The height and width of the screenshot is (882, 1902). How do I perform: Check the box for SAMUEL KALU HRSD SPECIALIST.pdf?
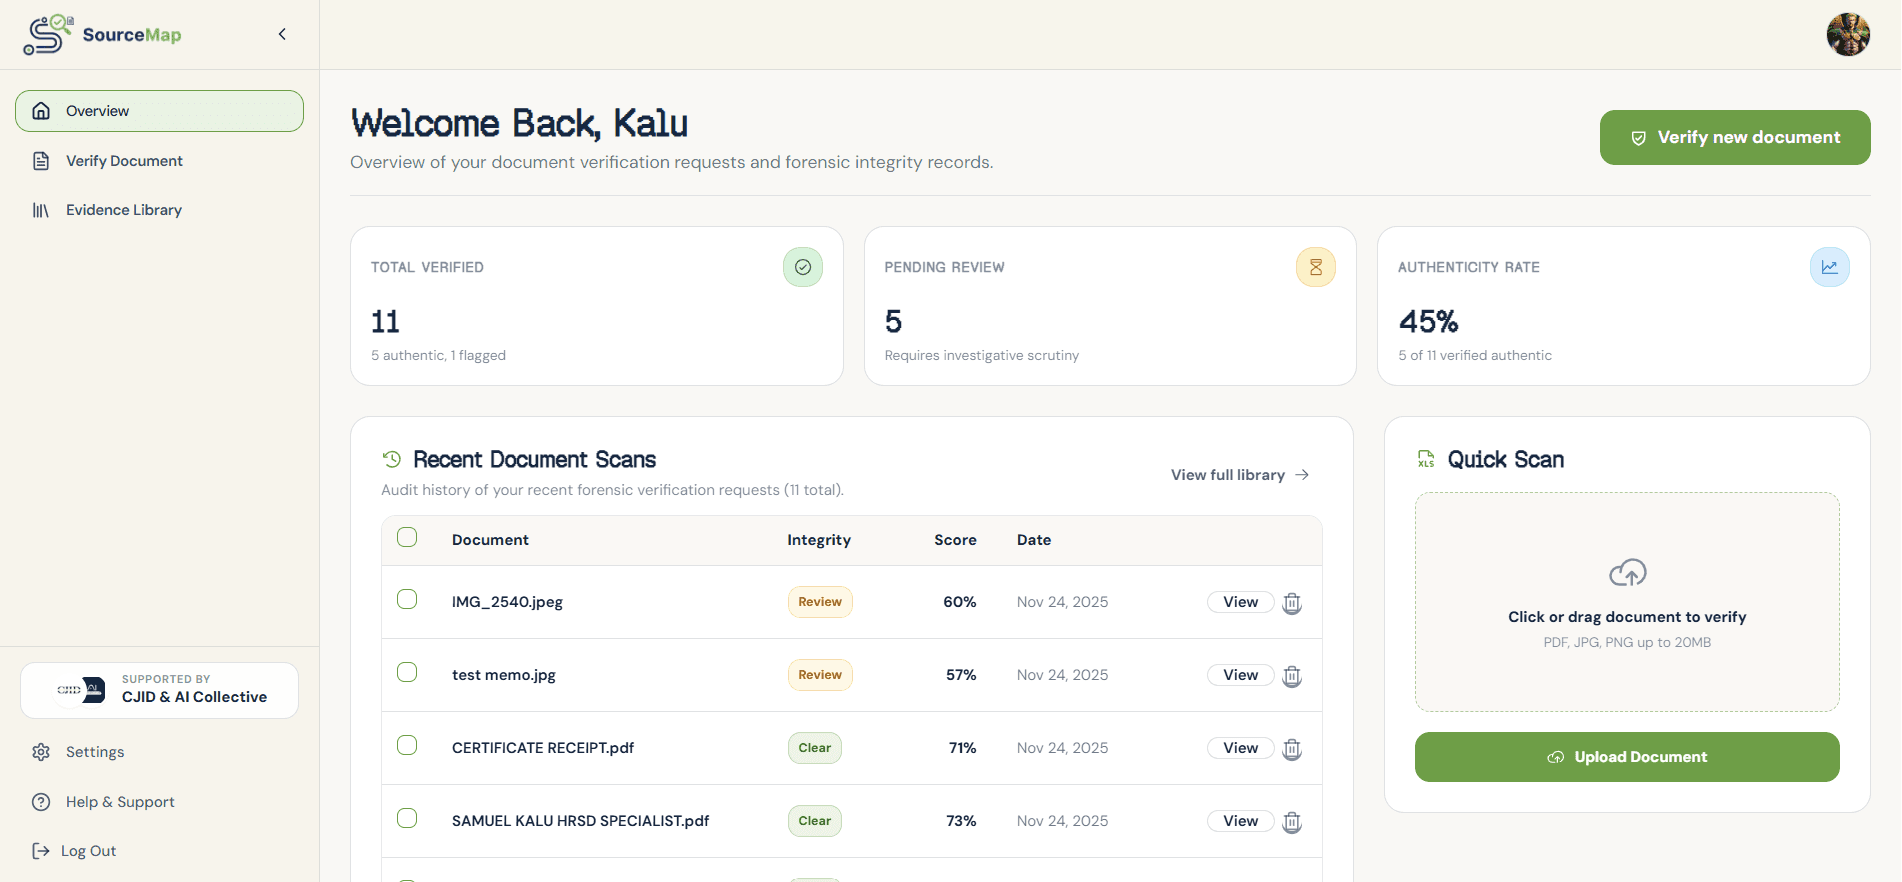[407, 818]
